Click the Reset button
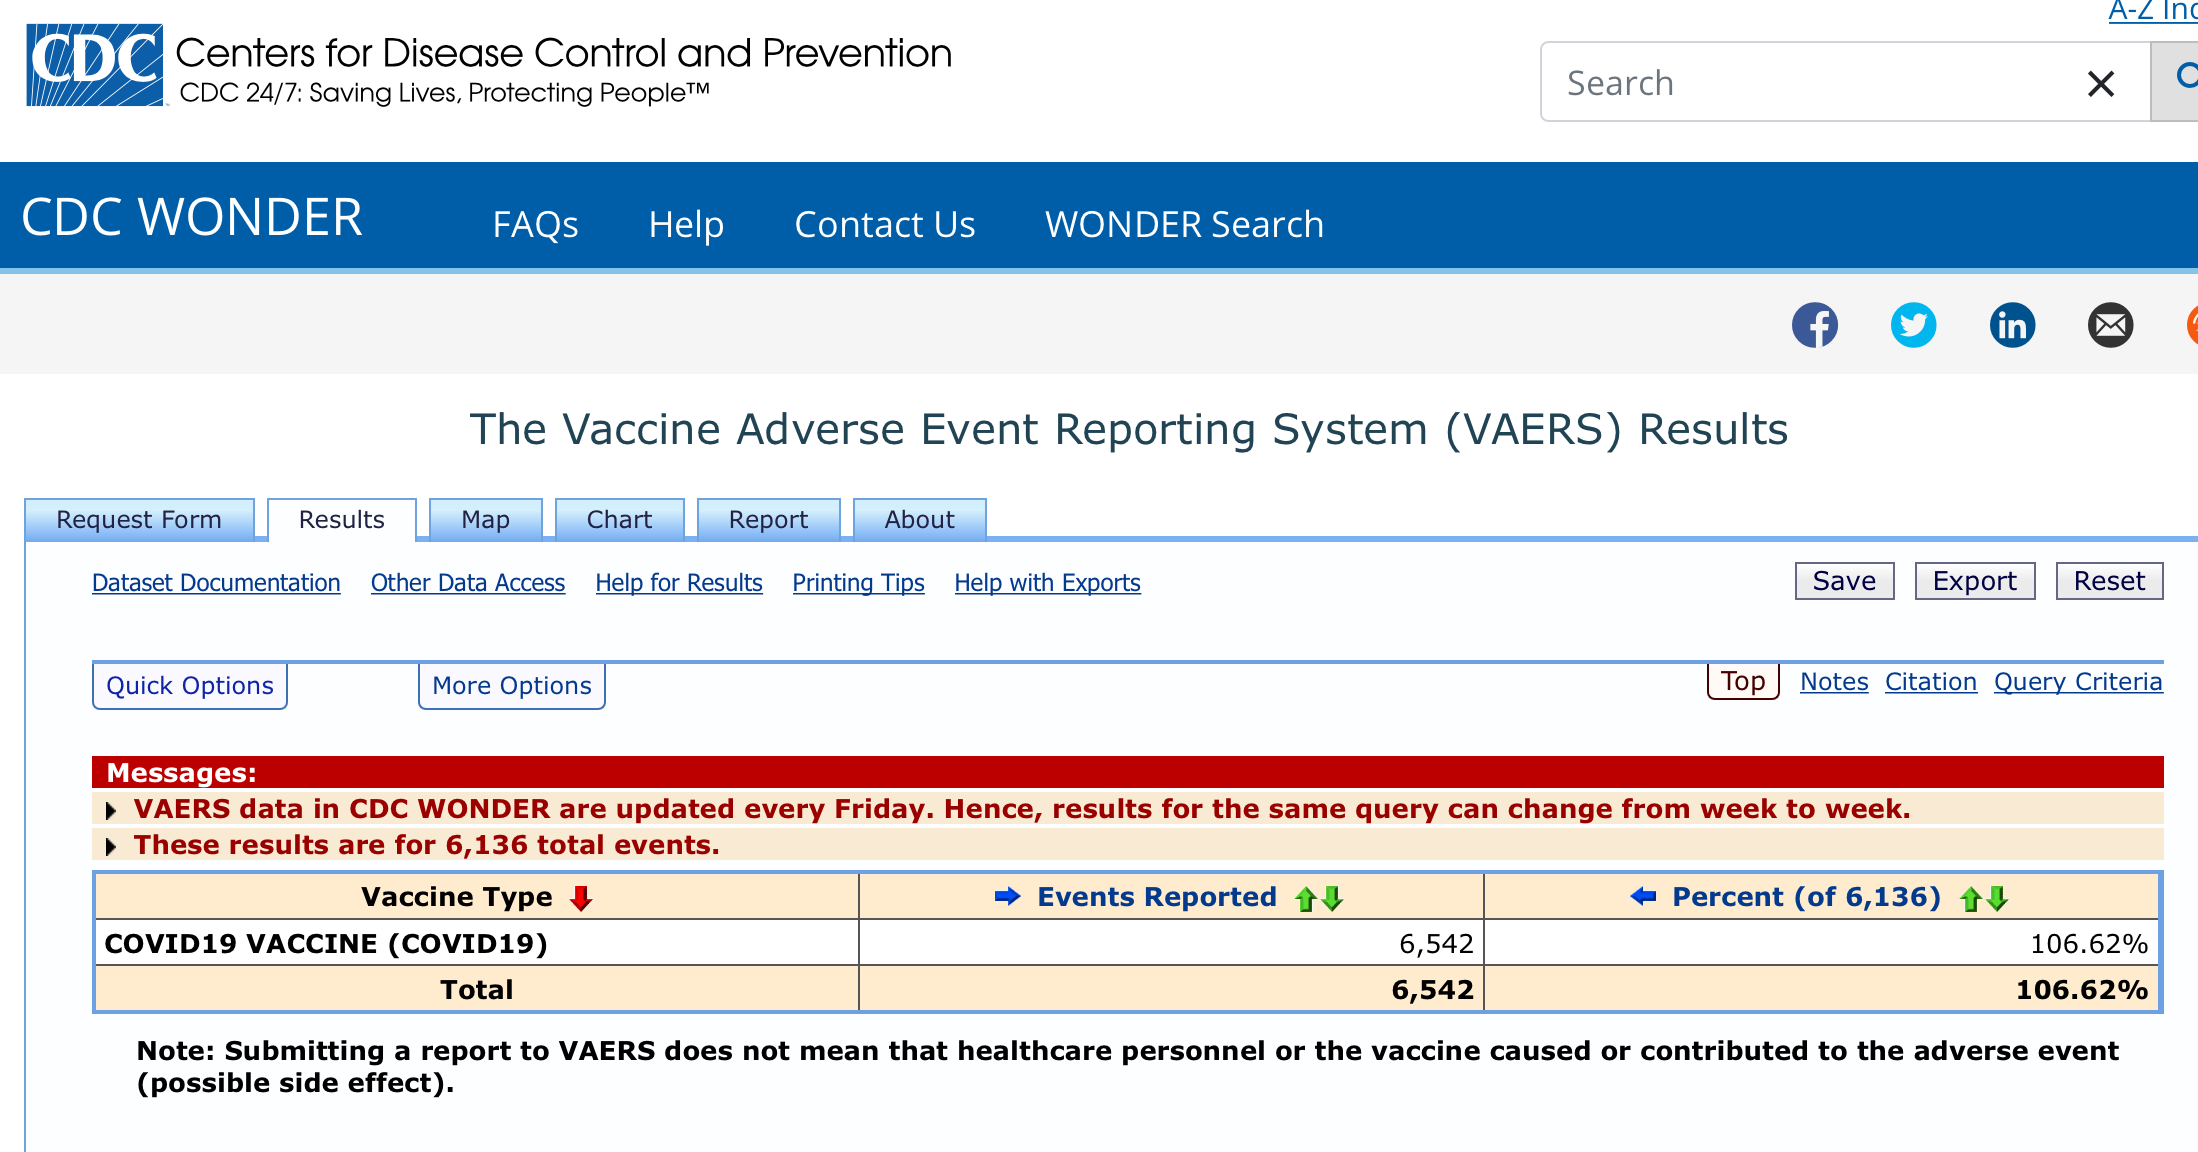This screenshot has height=1152, width=2198. coord(2110,581)
